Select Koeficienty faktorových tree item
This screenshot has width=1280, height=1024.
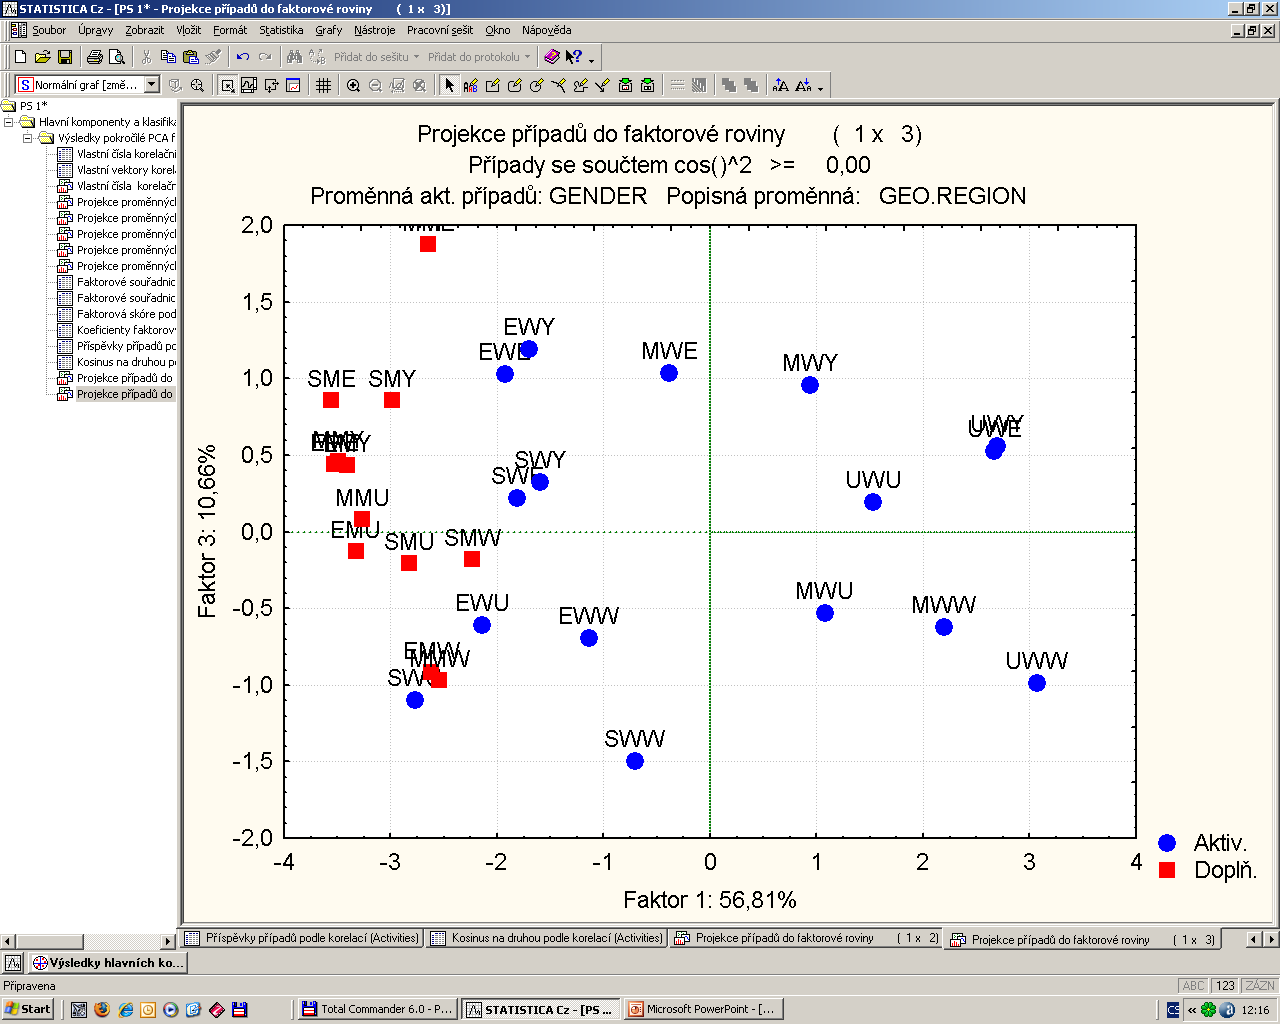tap(126, 330)
